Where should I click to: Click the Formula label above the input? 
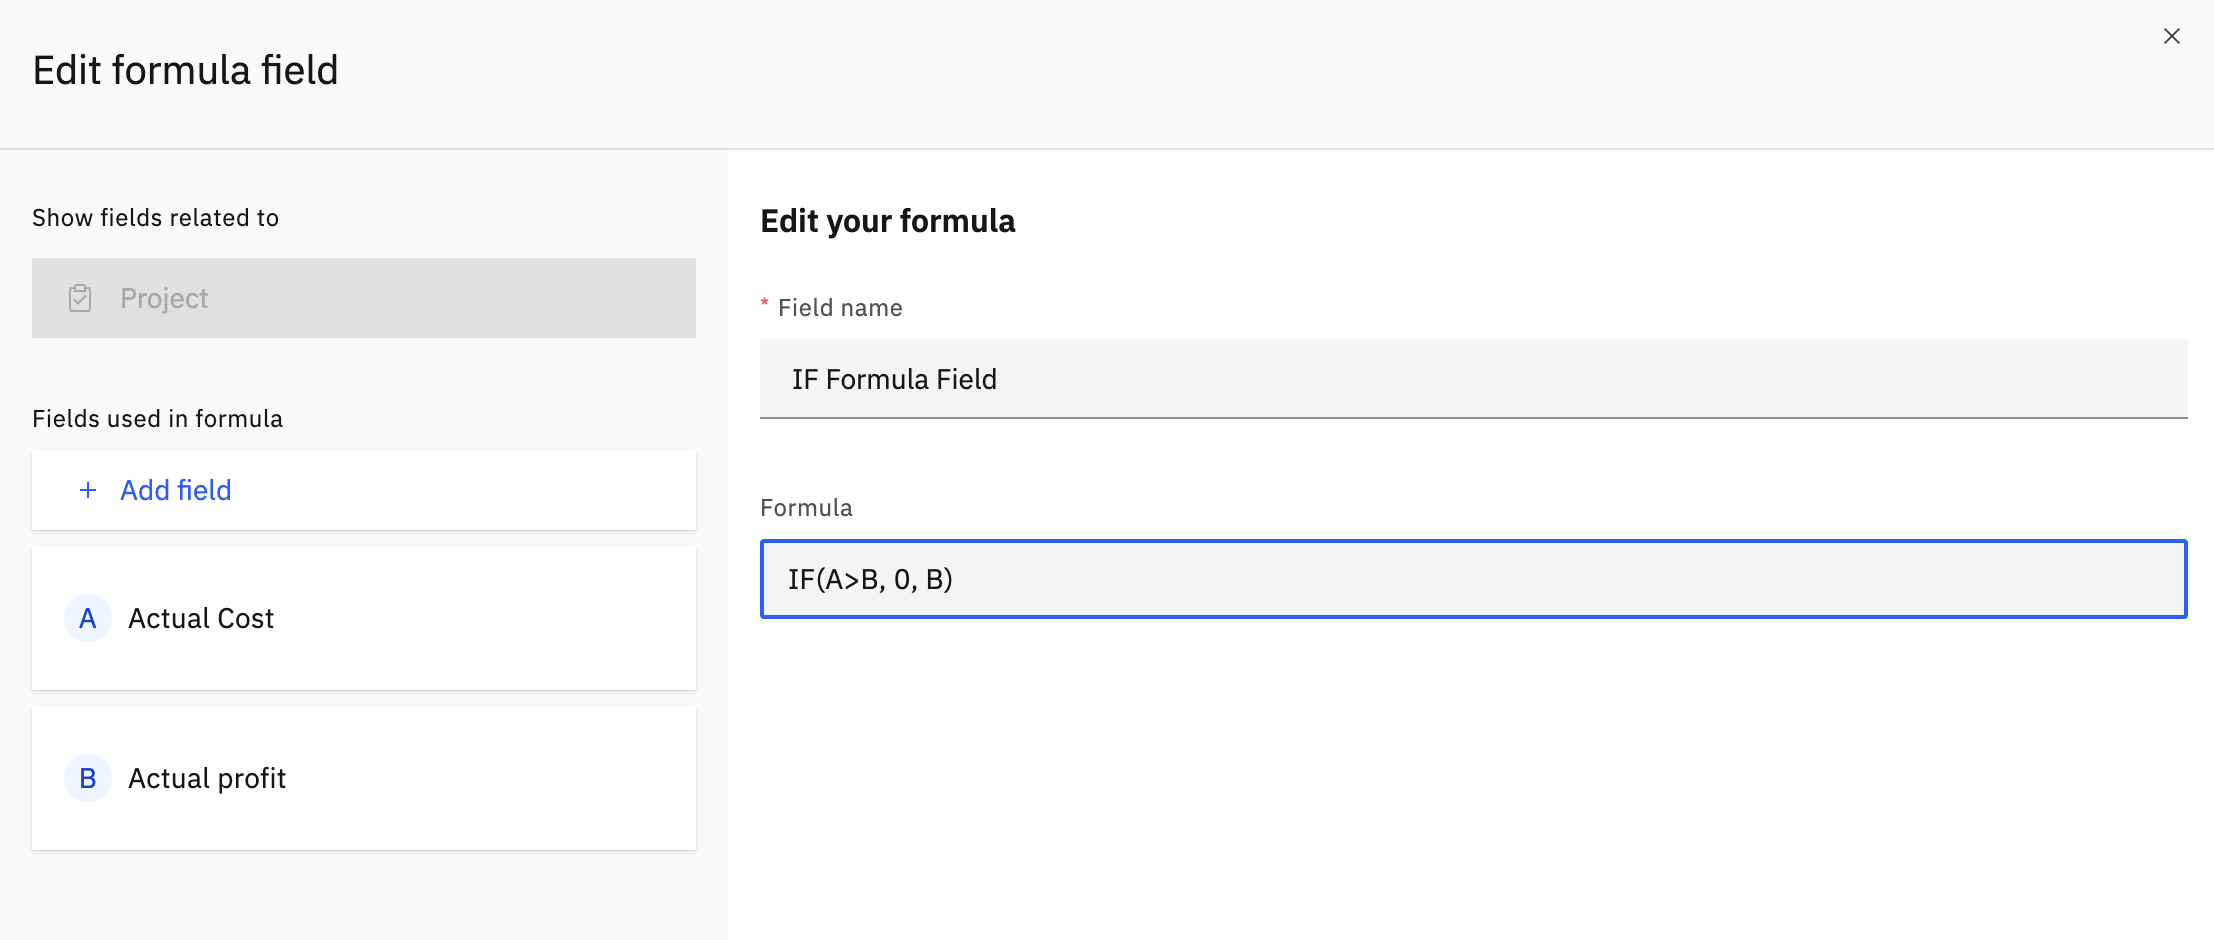click(806, 508)
